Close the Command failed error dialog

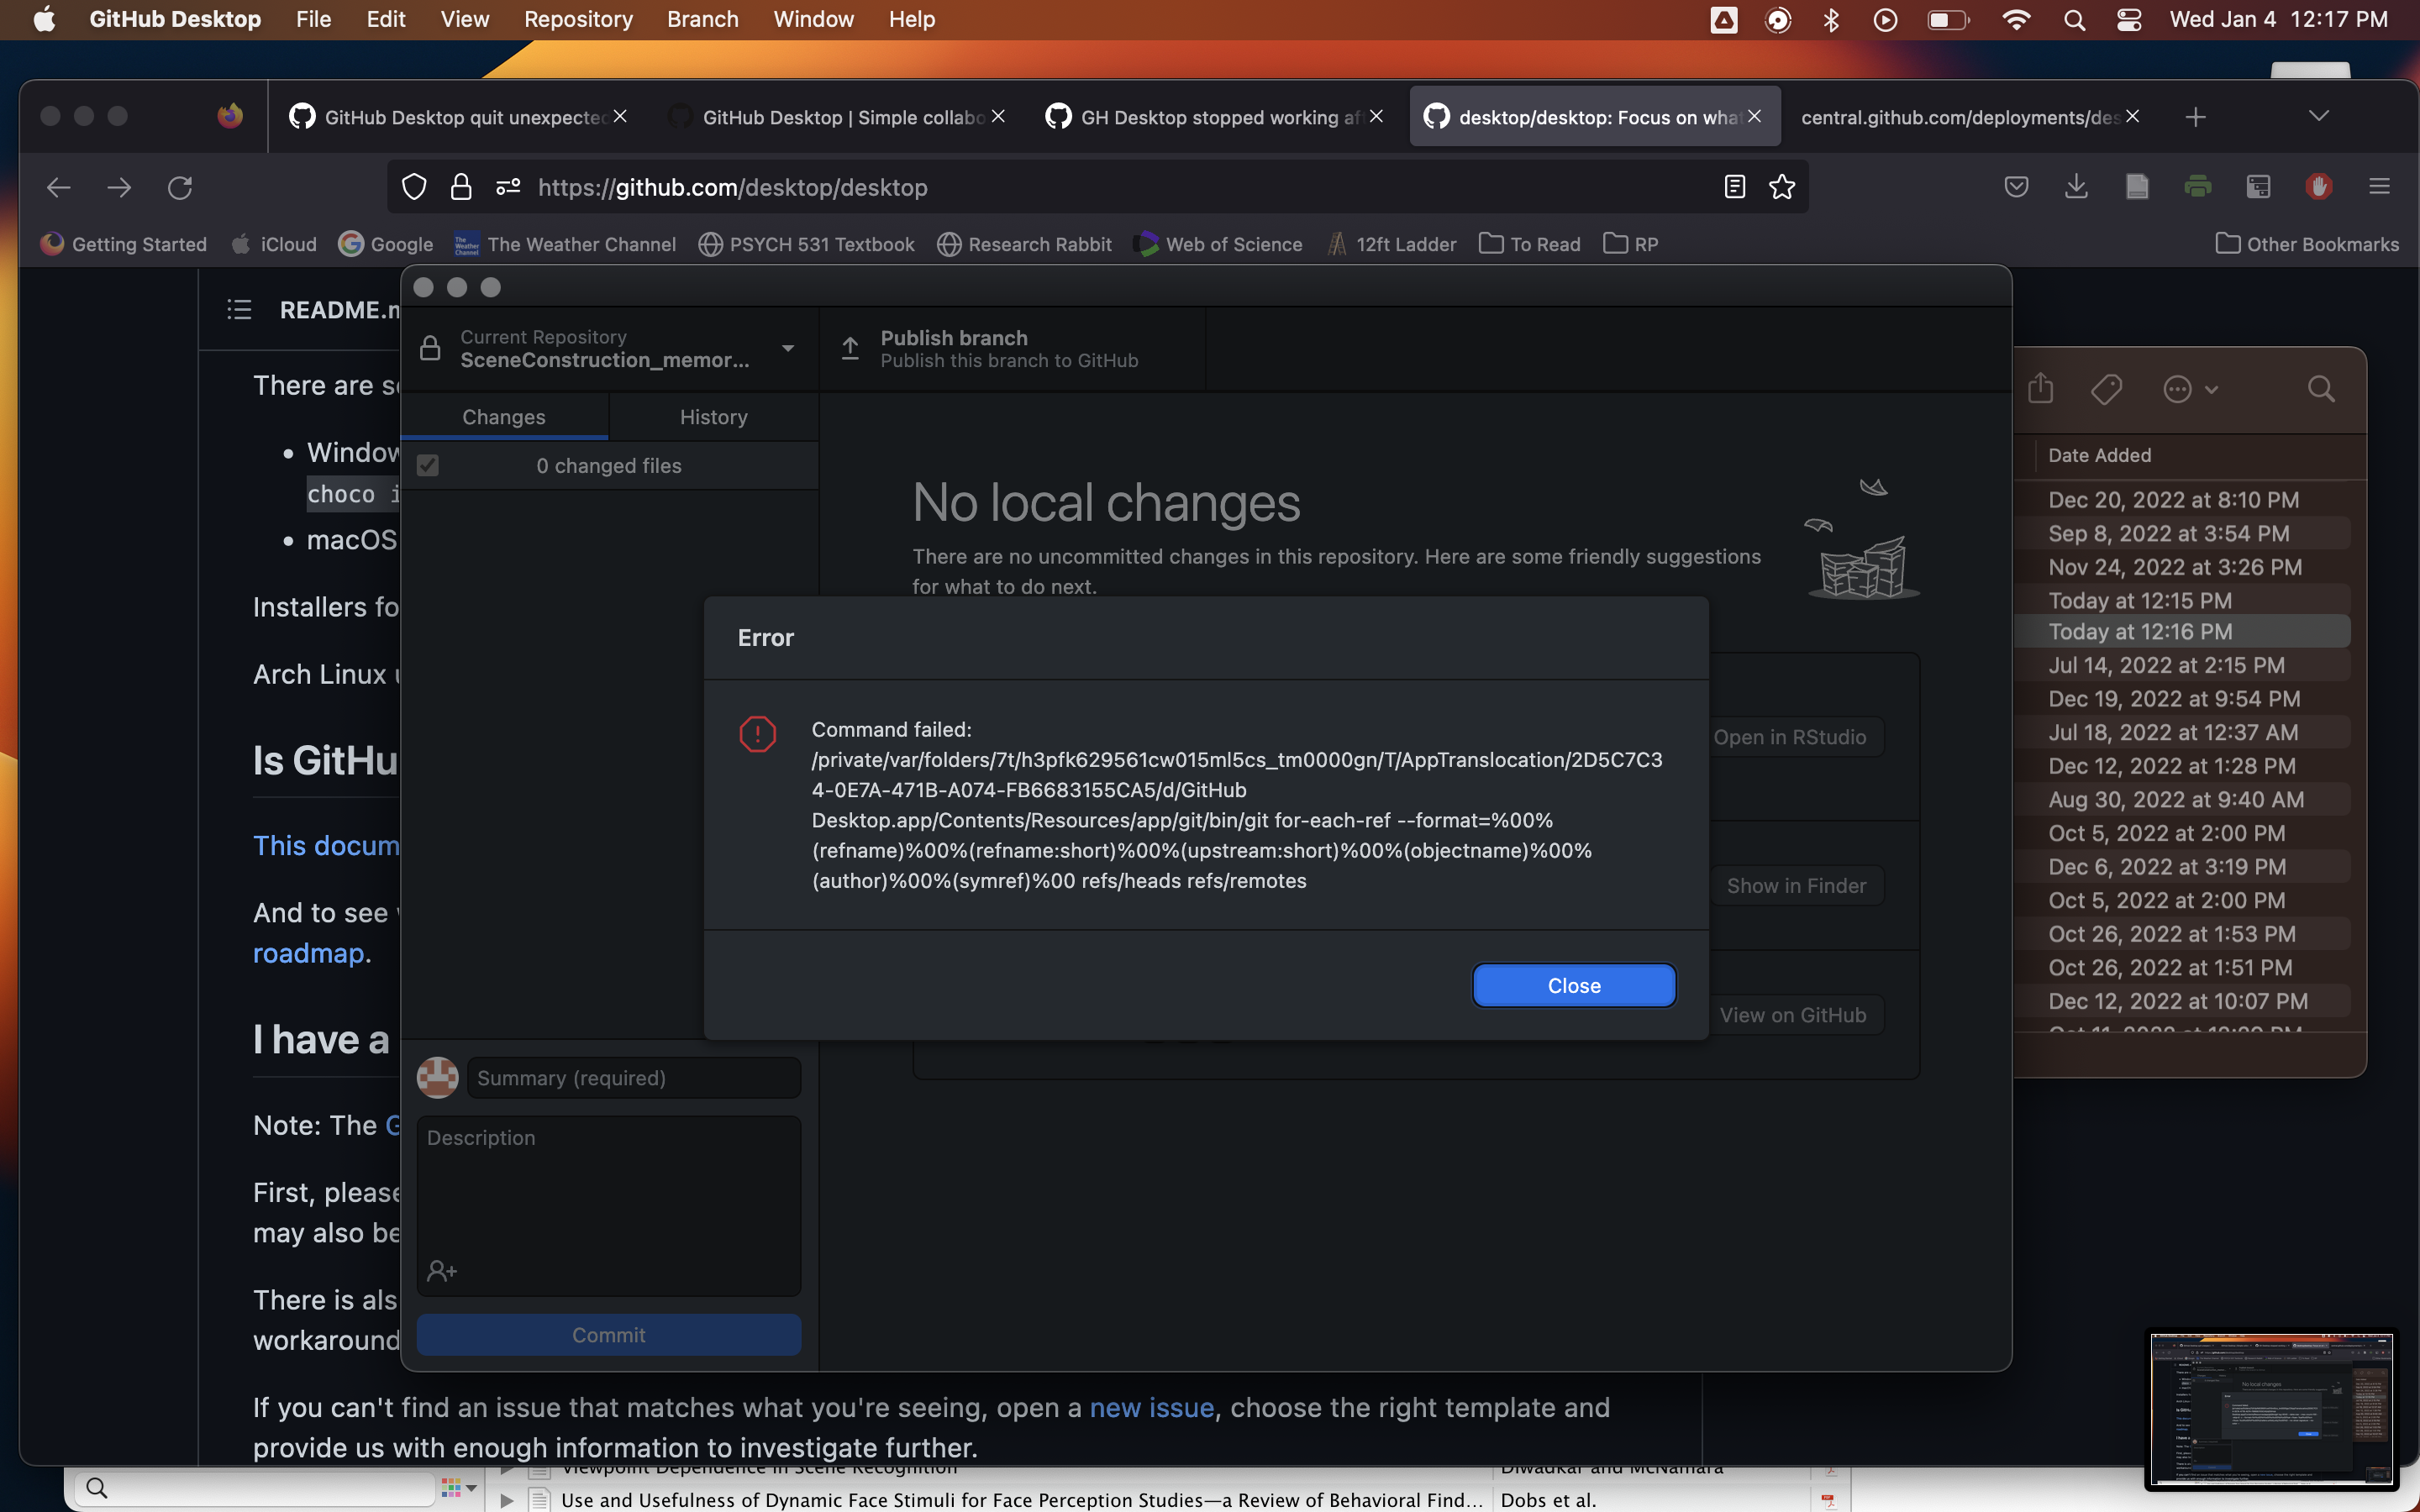[x=1572, y=985]
